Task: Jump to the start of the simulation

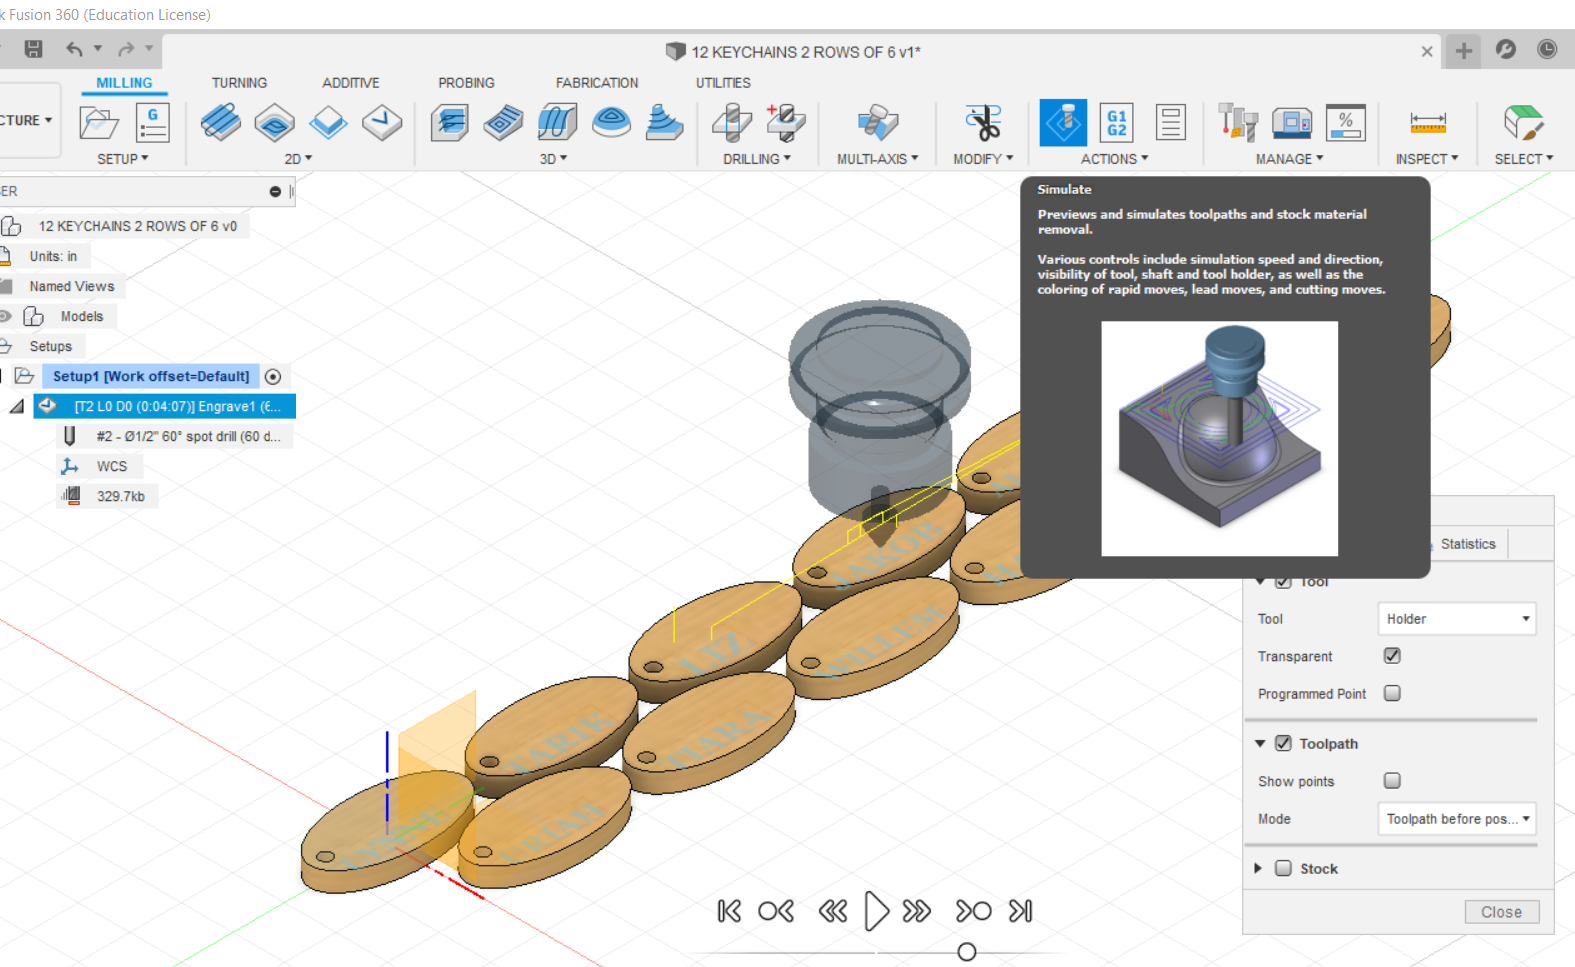Action: [729, 911]
